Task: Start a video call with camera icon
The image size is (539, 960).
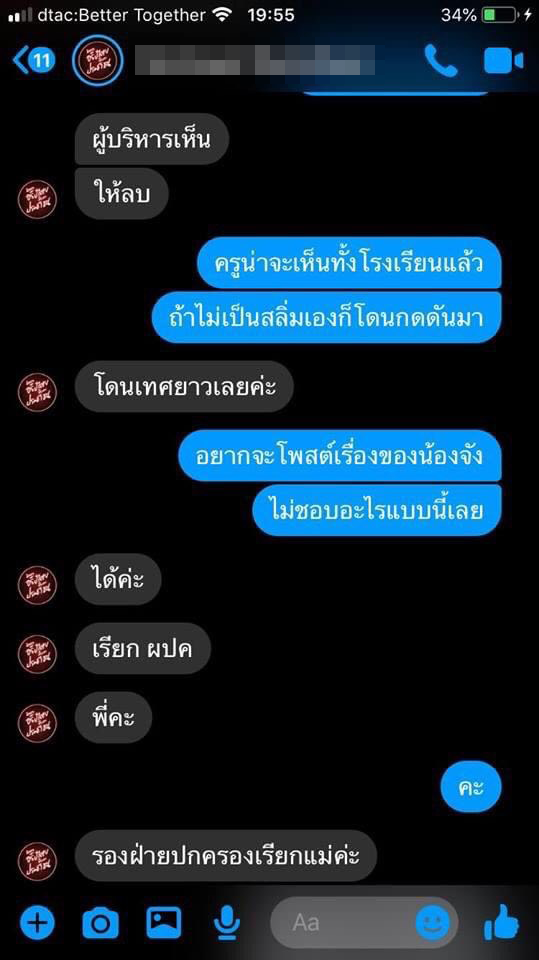Action: [x=503, y=61]
